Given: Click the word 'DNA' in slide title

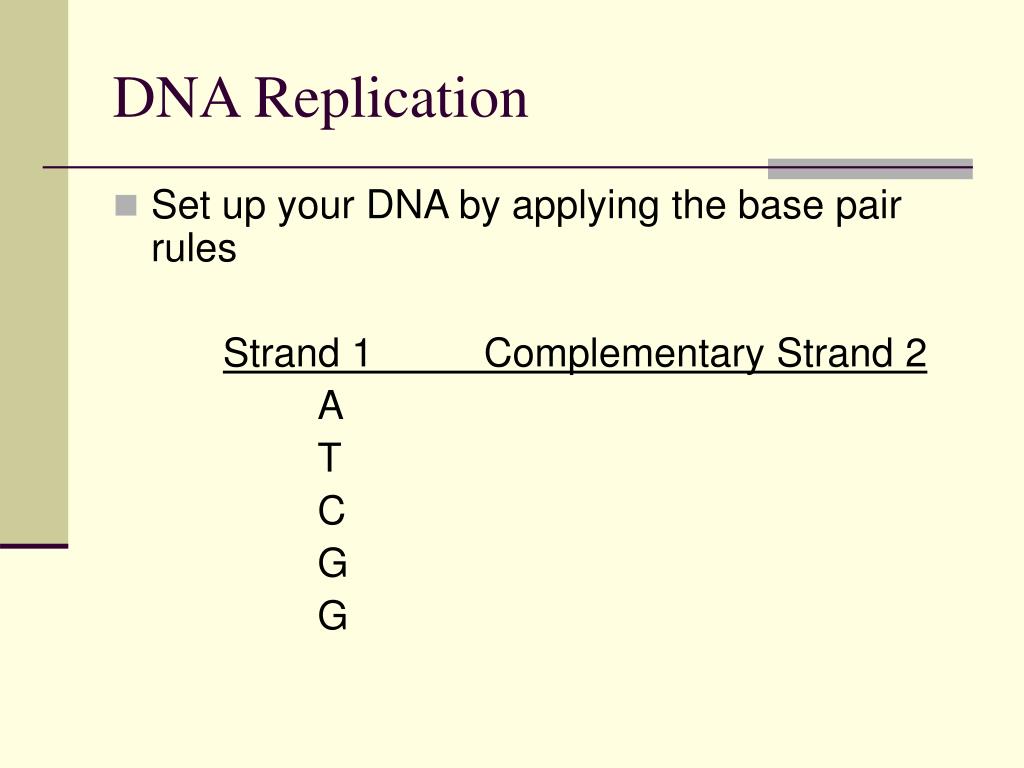Looking at the screenshot, I should click(x=176, y=97).
